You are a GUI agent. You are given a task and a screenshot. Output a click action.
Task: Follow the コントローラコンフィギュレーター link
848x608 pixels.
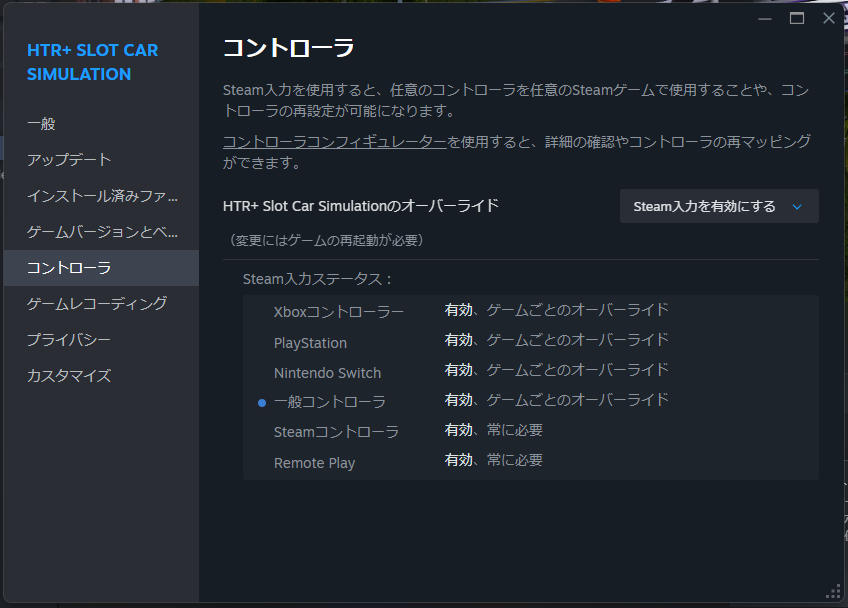click(x=334, y=142)
